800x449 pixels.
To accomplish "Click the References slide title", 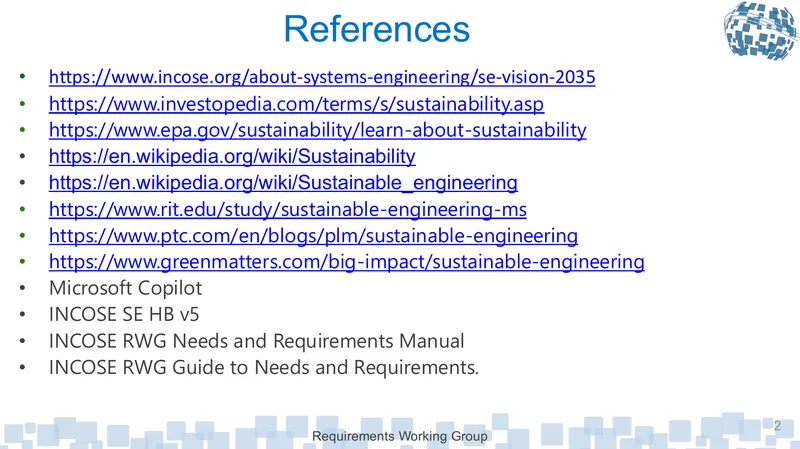I will (x=377, y=29).
